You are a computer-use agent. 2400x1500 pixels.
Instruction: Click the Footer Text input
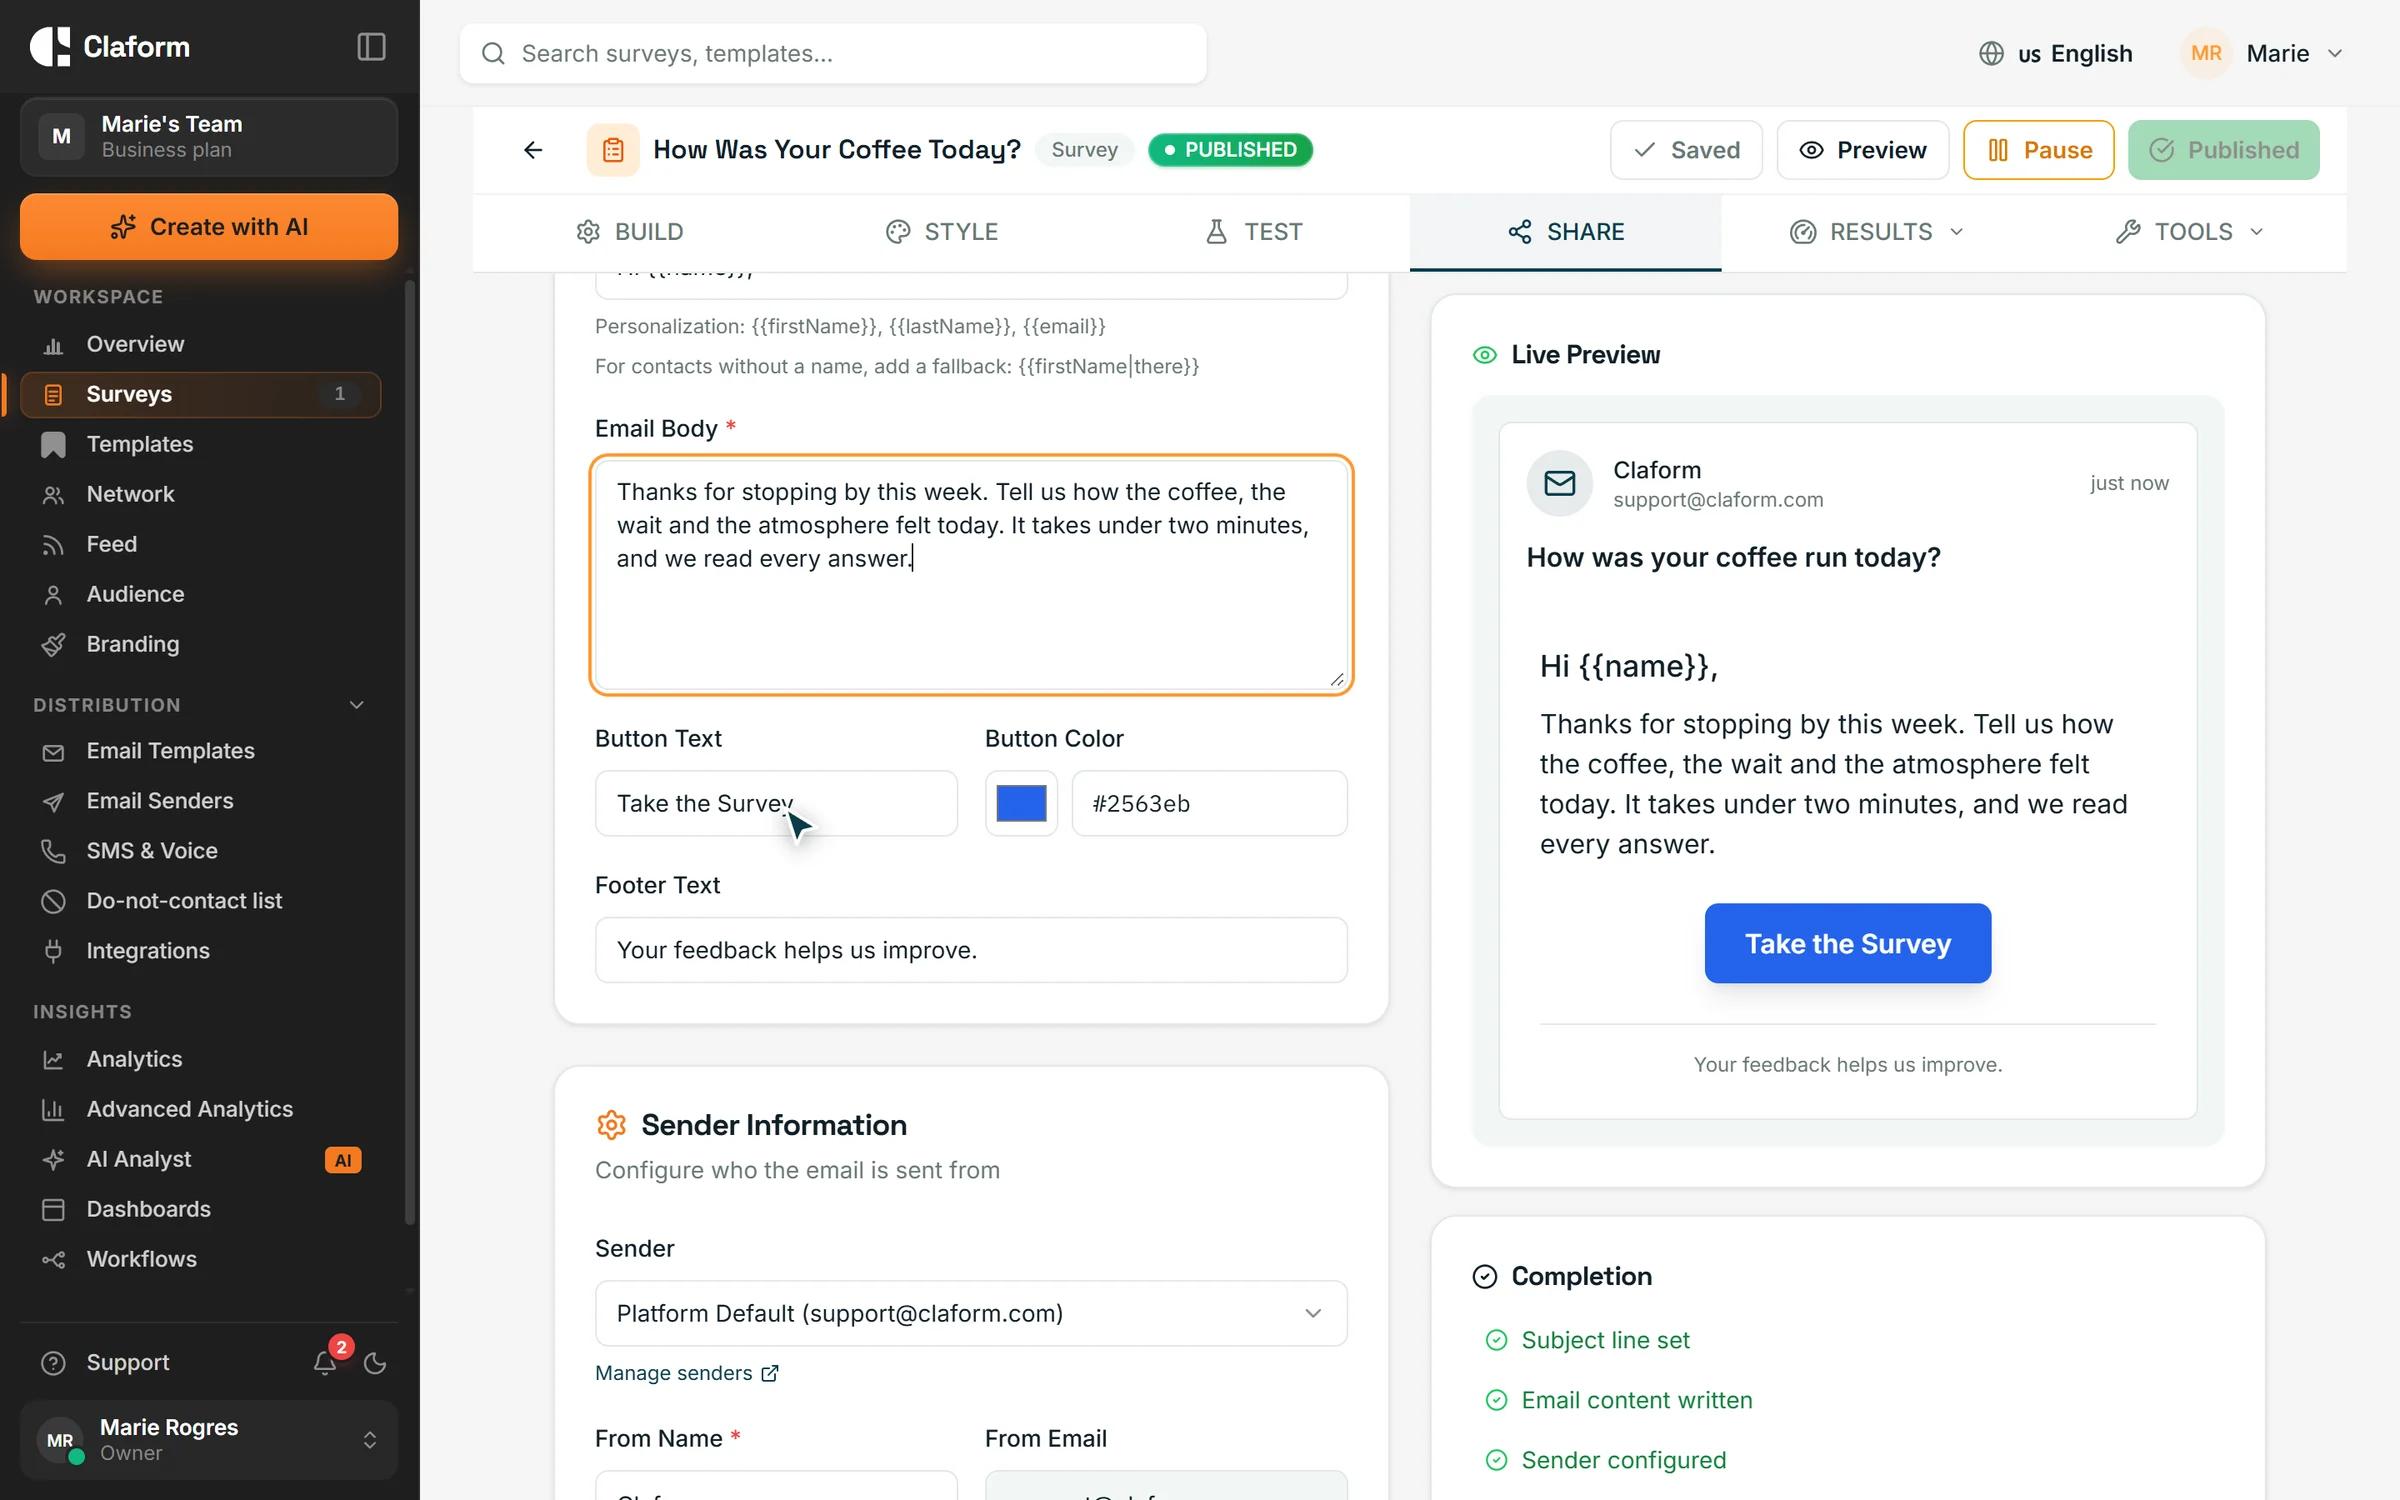tap(971, 950)
